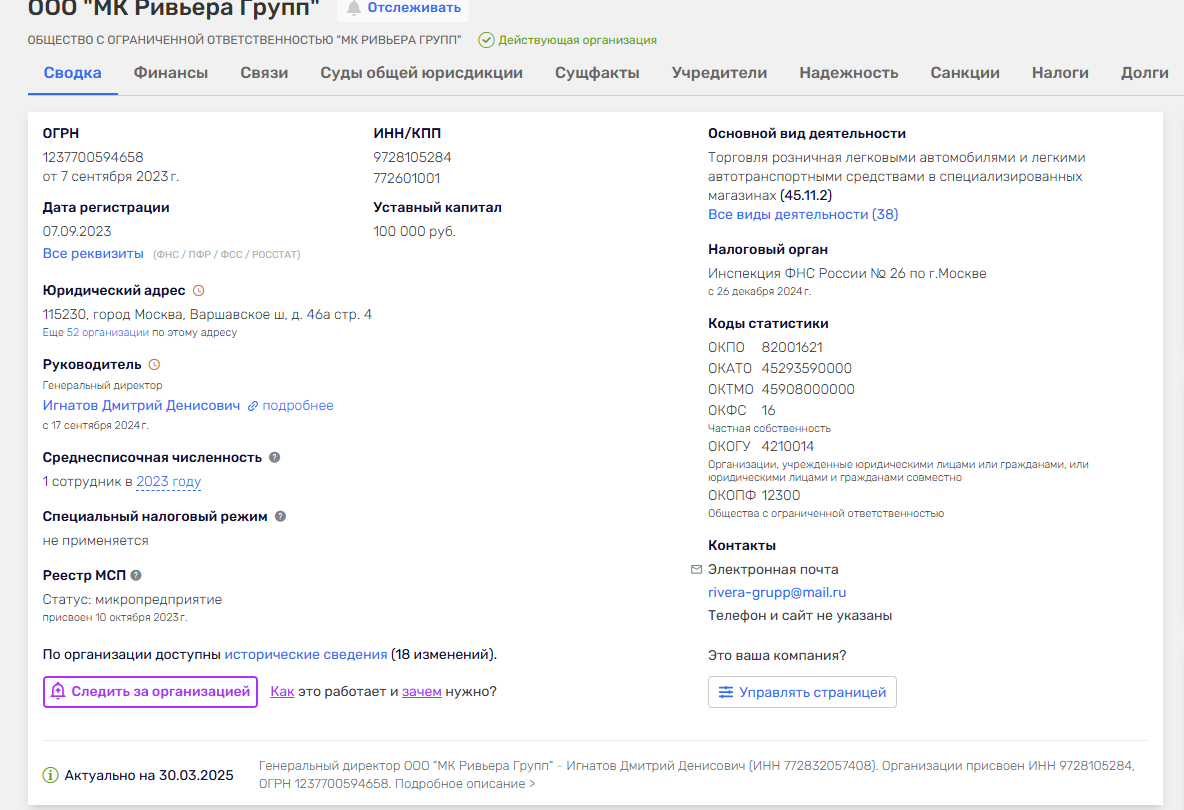
Task: Click the registration date 07.09.2023
Action: click(77, 231)
